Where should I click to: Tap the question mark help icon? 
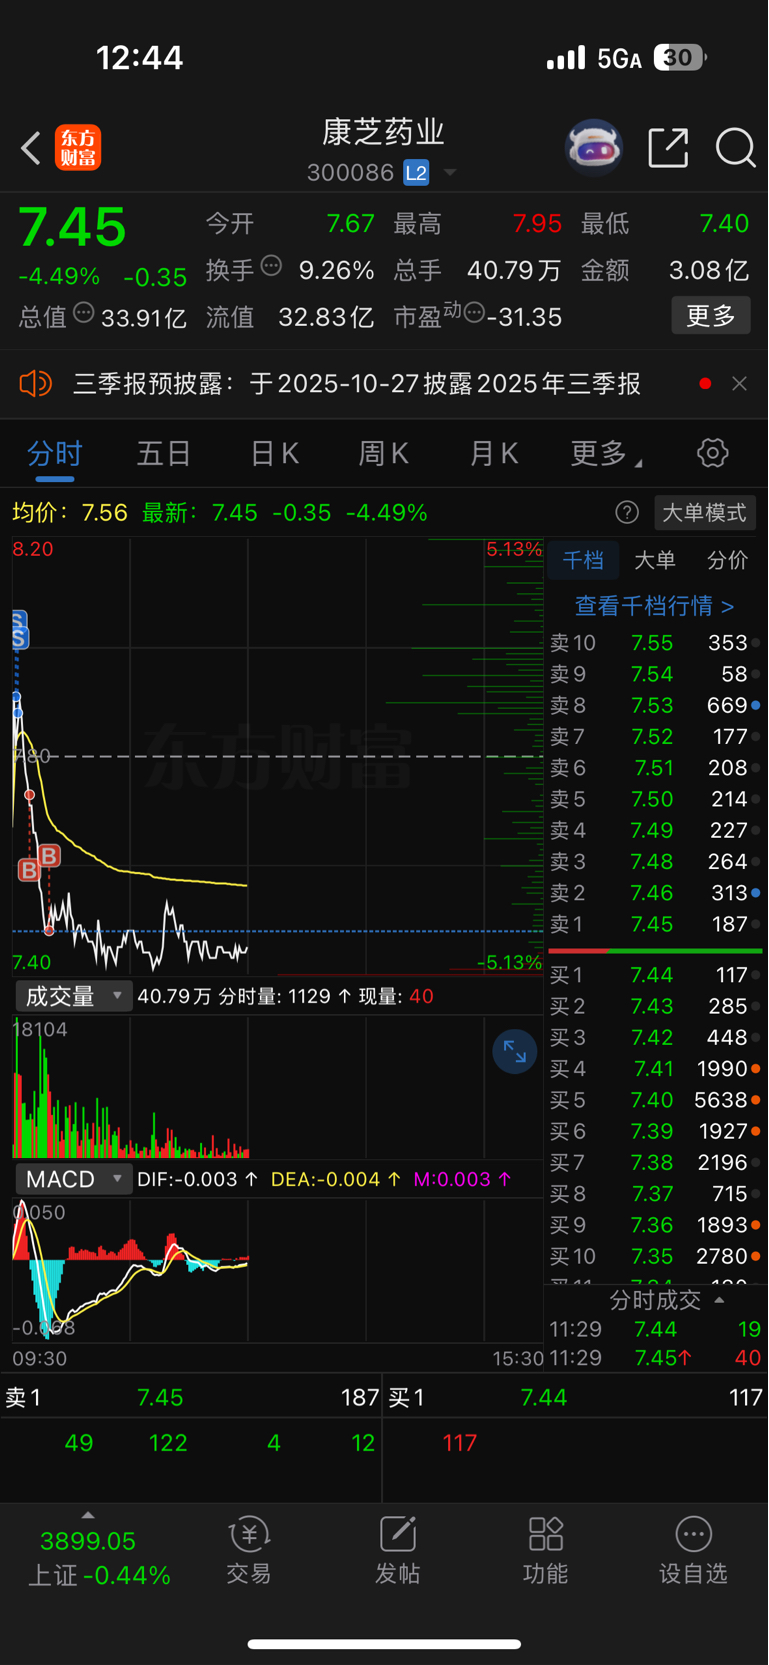tap(627, 513)
